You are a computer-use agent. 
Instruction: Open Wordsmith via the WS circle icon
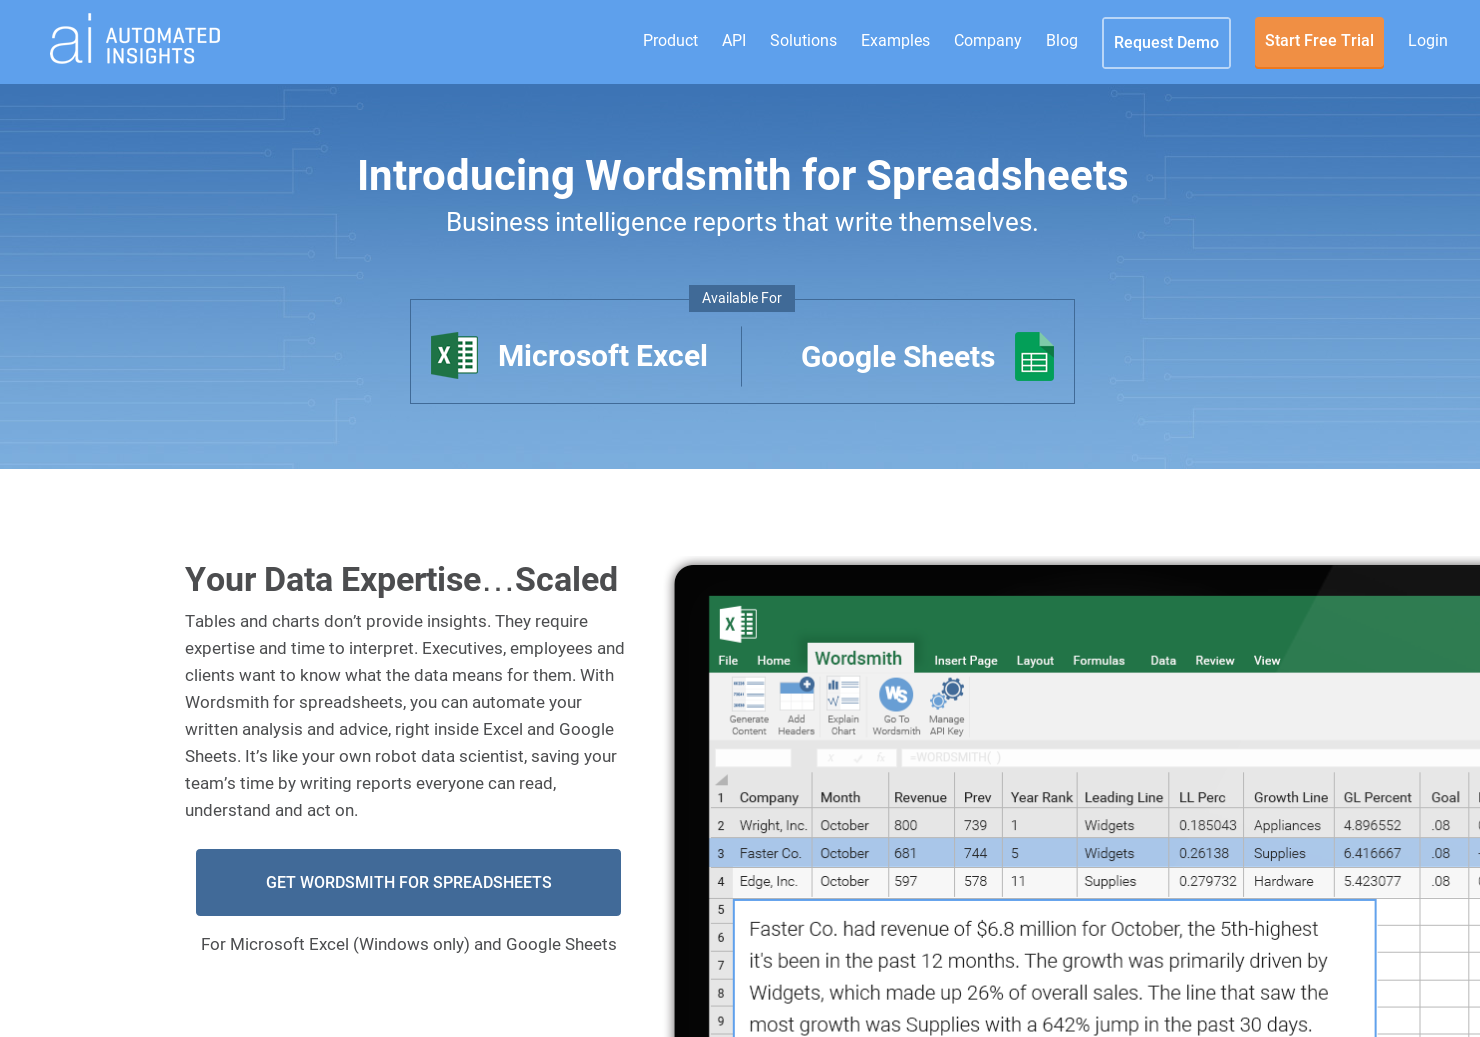[896, 693]
